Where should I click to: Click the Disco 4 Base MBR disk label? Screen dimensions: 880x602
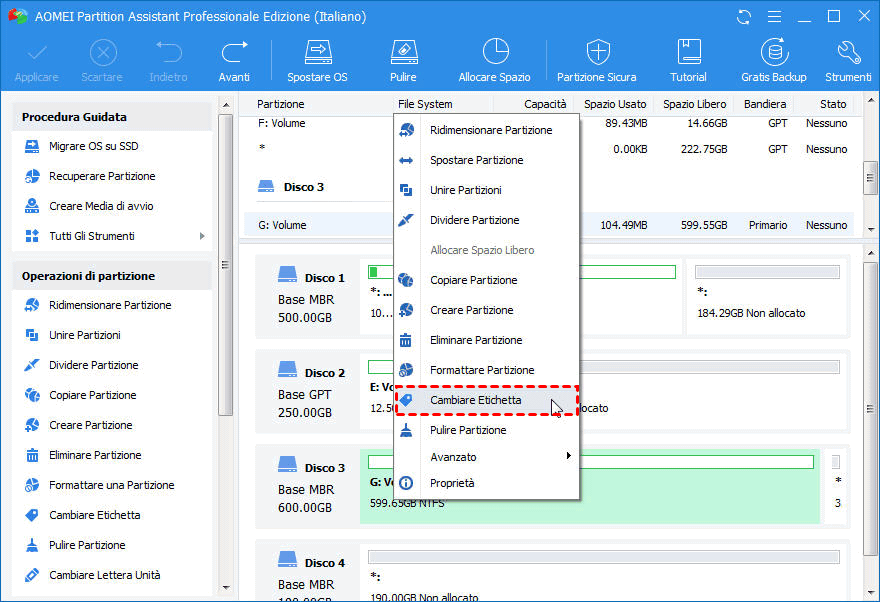(308, 572)
